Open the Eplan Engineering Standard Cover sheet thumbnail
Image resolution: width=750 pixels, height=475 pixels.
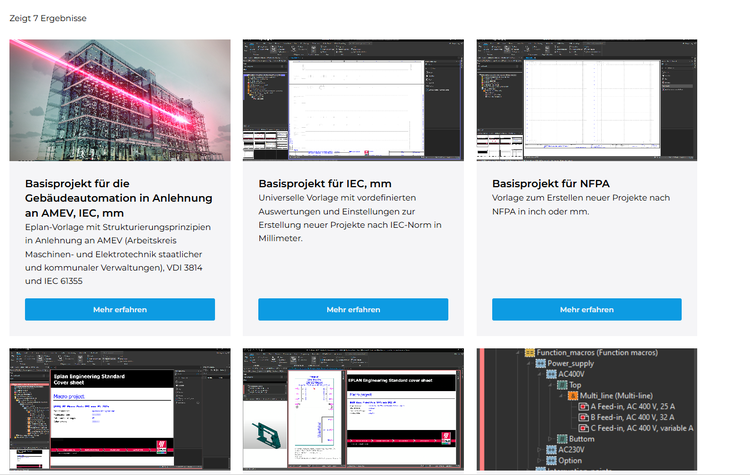pos(120,409)
